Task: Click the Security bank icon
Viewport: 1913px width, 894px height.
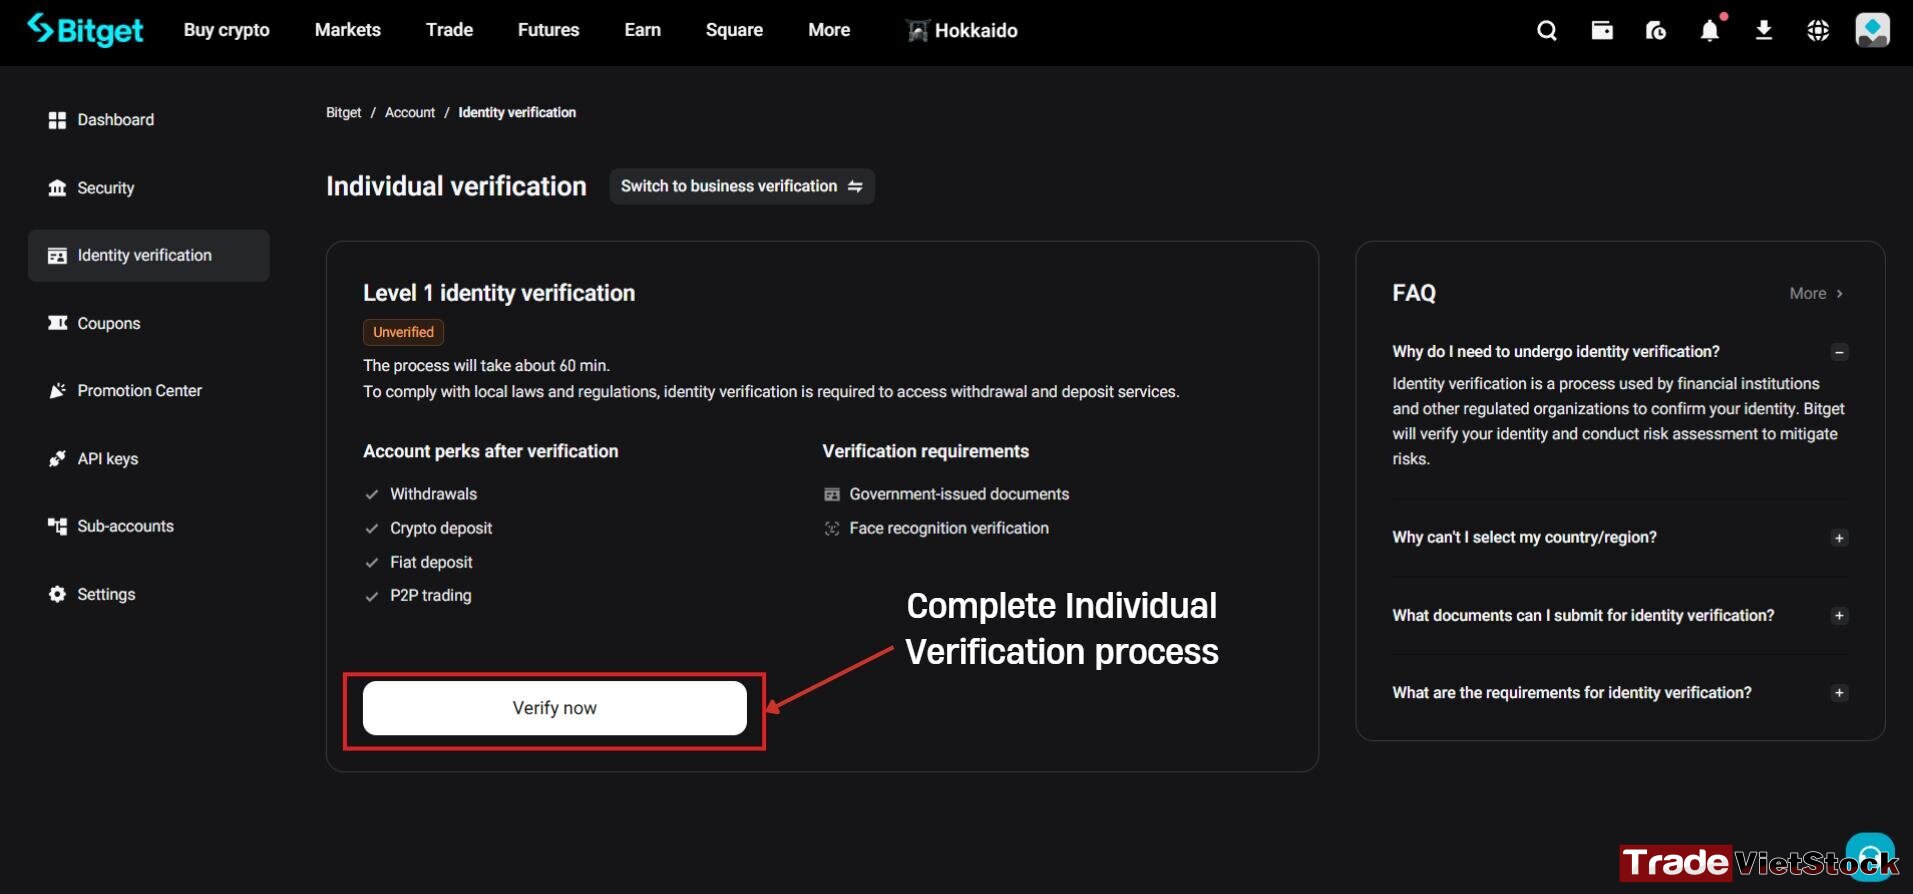Action: (x=57, y=188)
